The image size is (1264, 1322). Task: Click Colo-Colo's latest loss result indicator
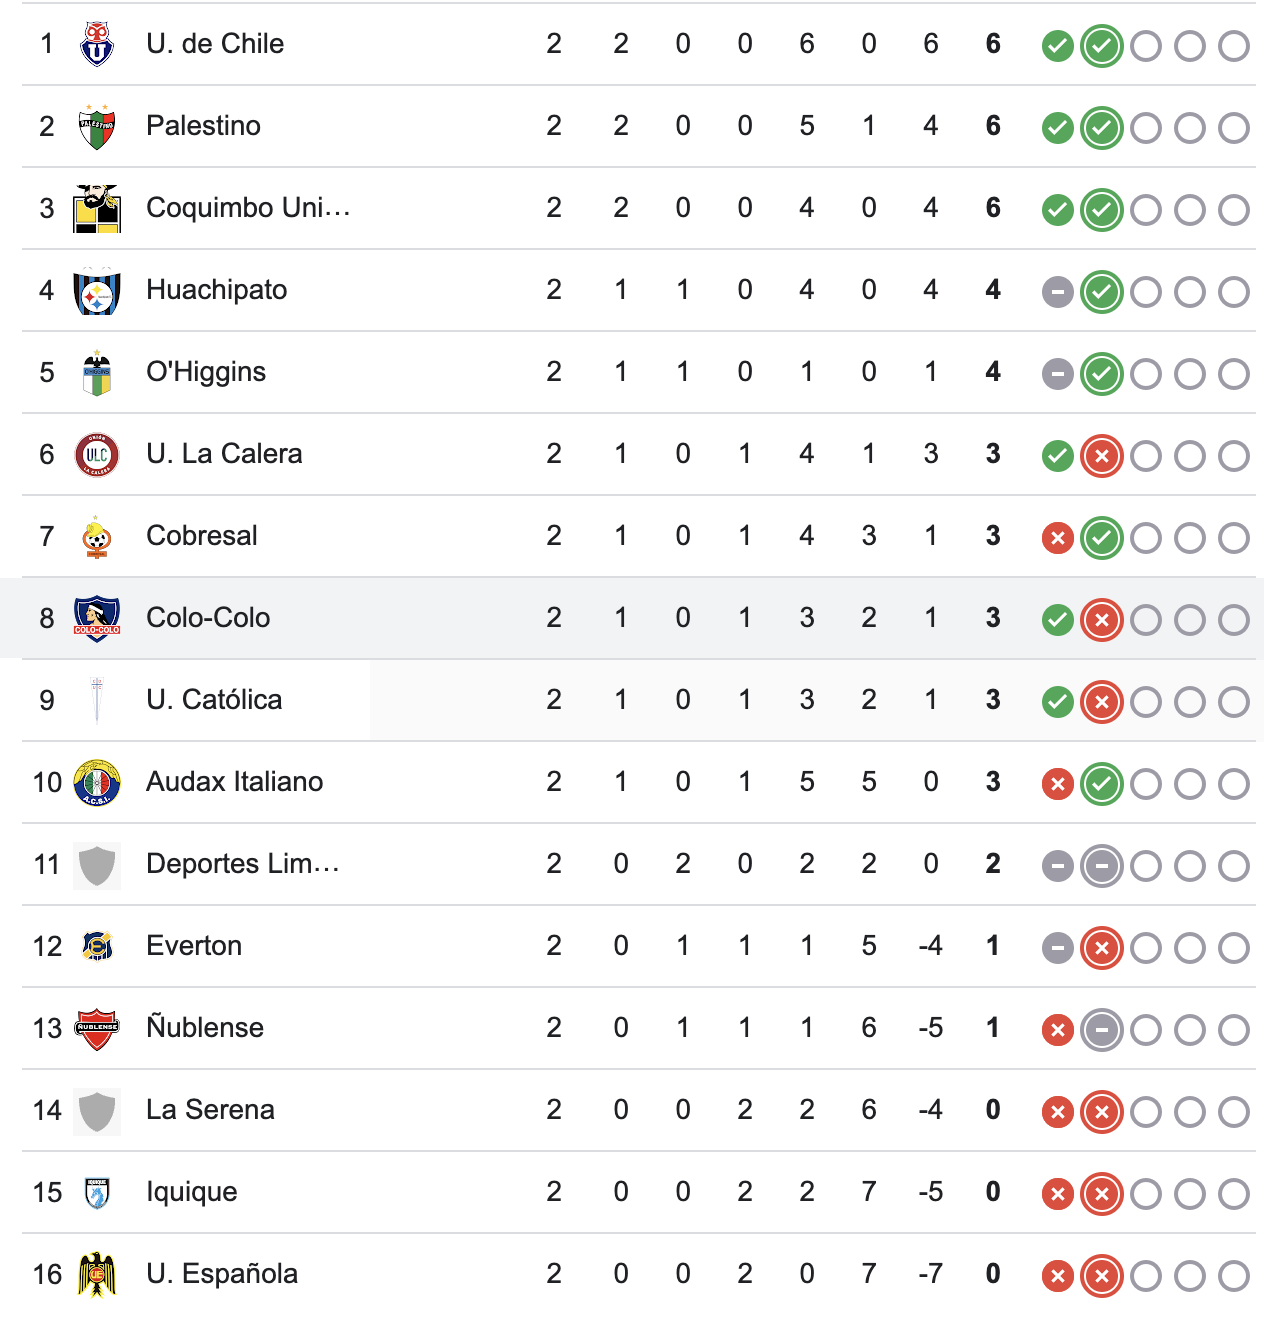pos(1101,620)
